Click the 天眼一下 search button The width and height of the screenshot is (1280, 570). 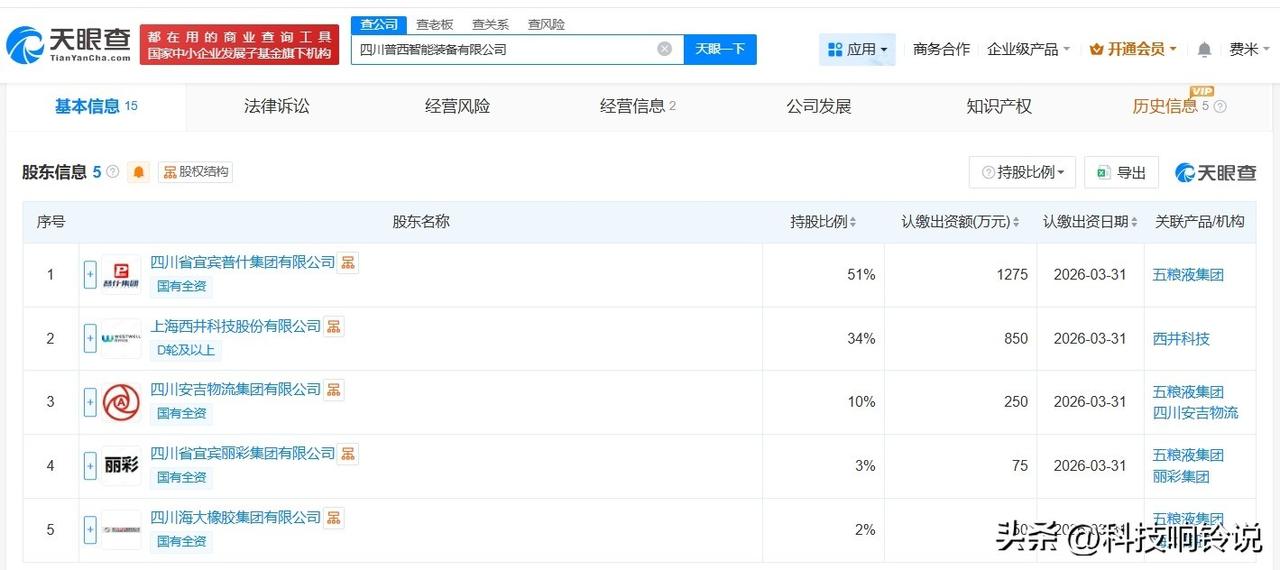pos(720,49)
